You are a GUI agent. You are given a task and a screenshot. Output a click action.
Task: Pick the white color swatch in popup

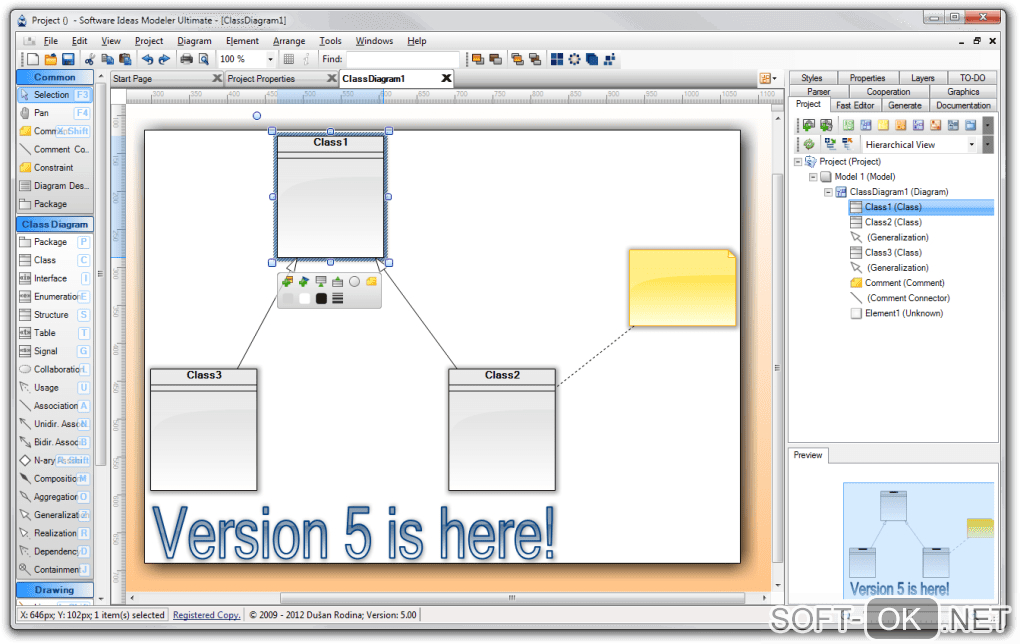304,299
